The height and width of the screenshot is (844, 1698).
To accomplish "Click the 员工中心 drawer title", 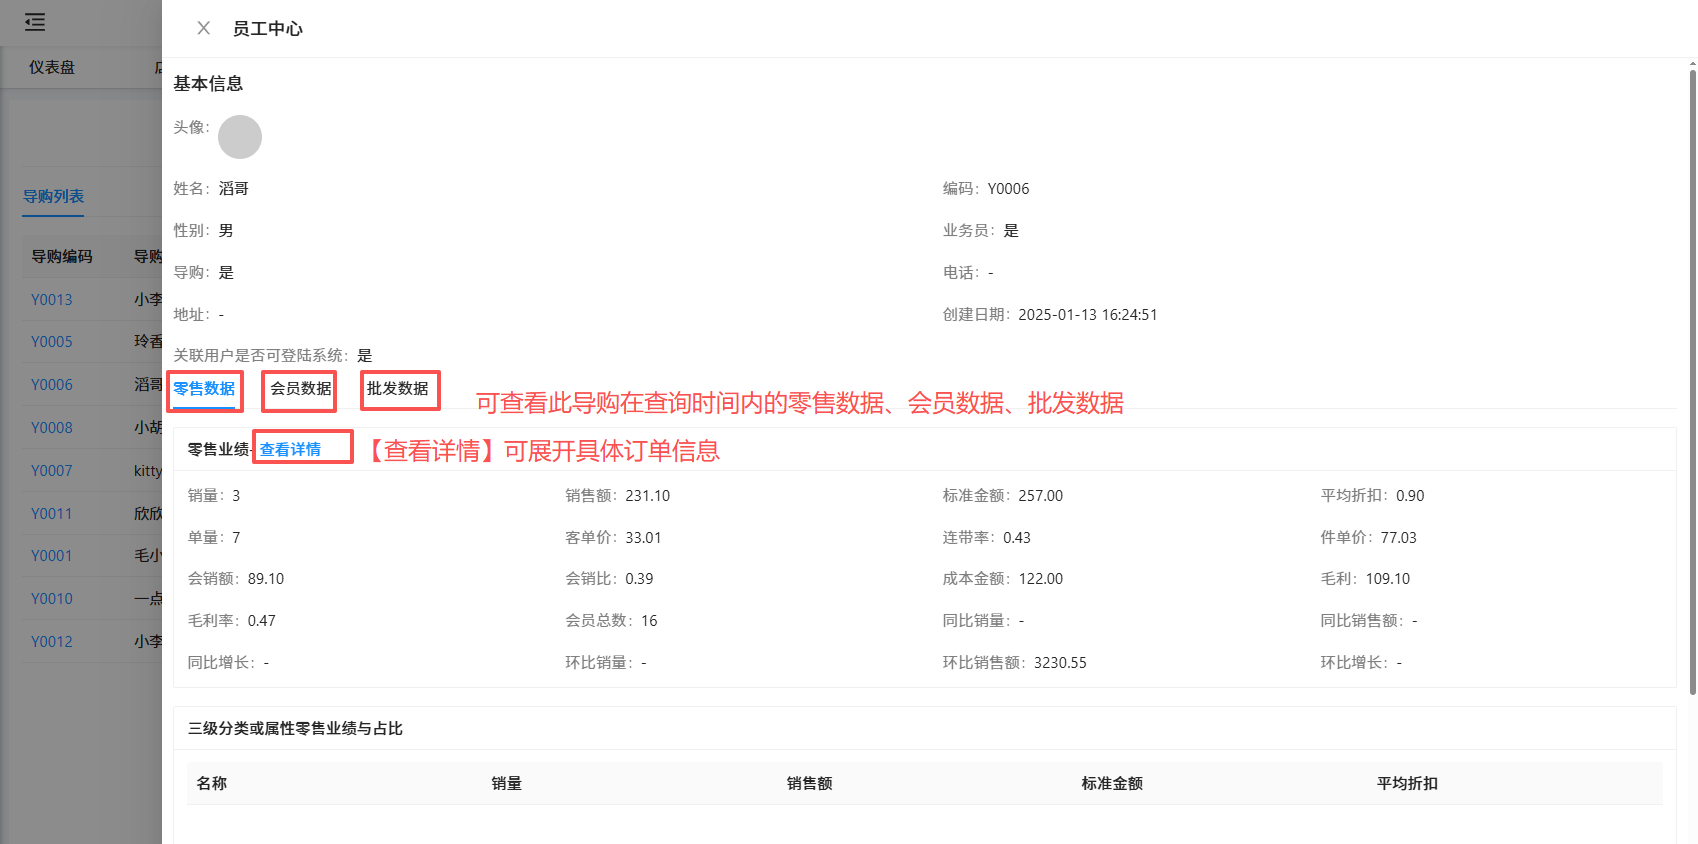I will tap(268, 28).
